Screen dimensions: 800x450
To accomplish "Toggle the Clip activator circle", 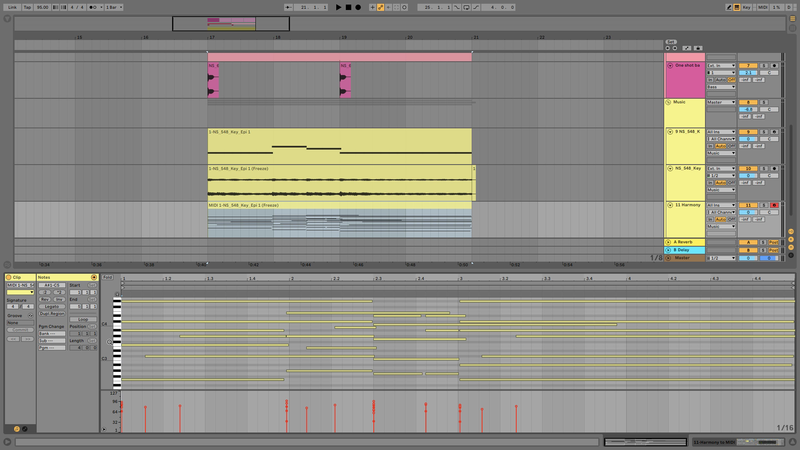I will coord(9,277).
